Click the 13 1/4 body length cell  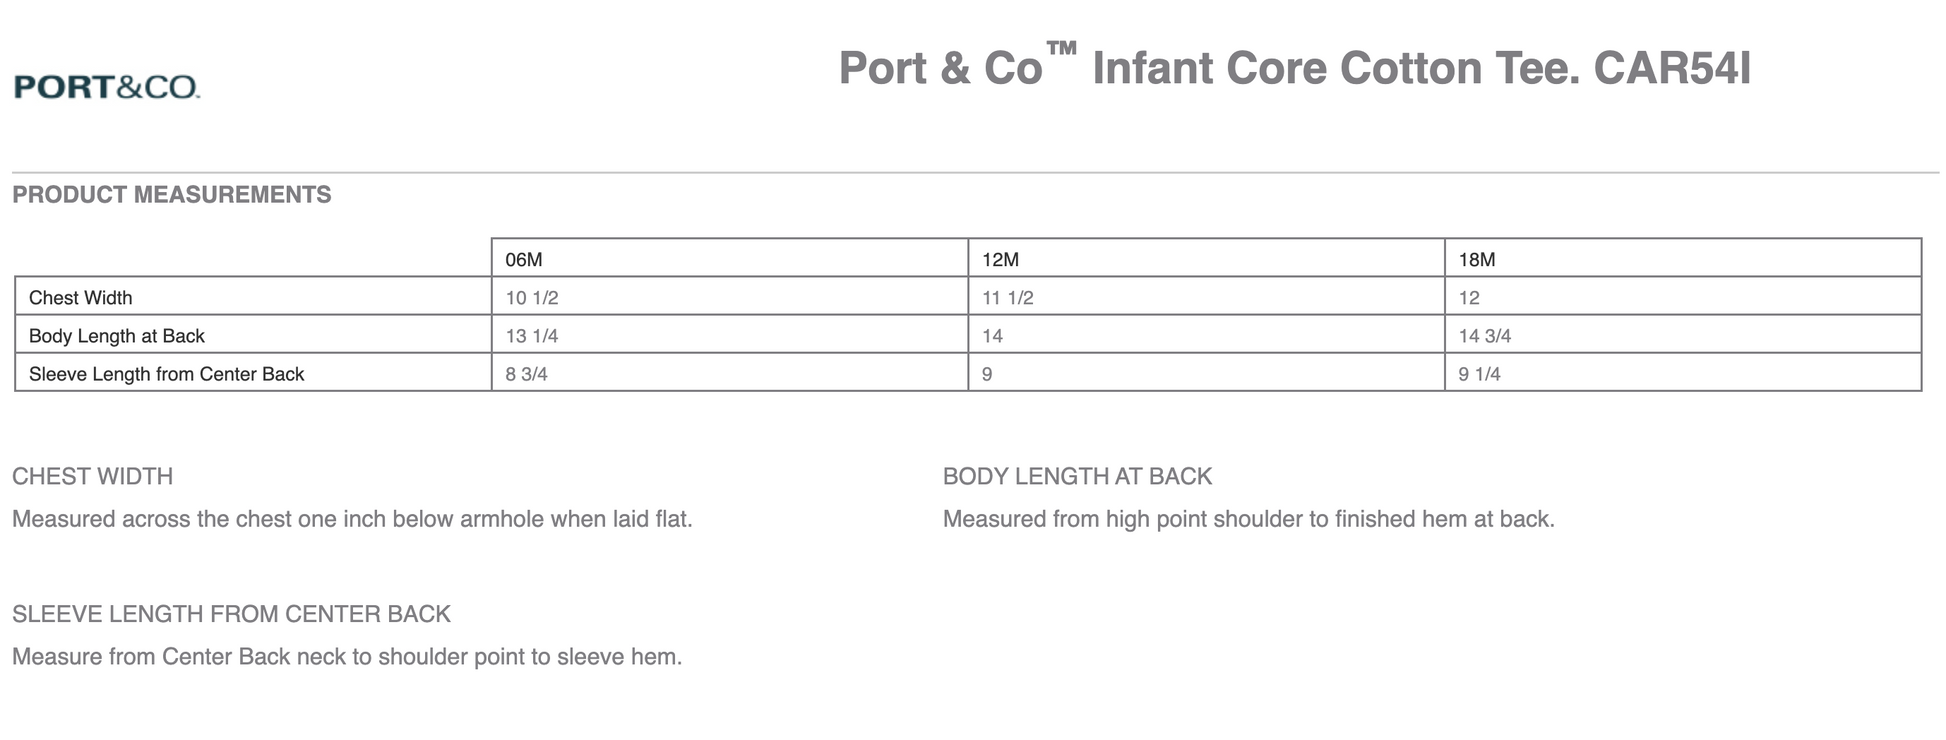point(532,336)
